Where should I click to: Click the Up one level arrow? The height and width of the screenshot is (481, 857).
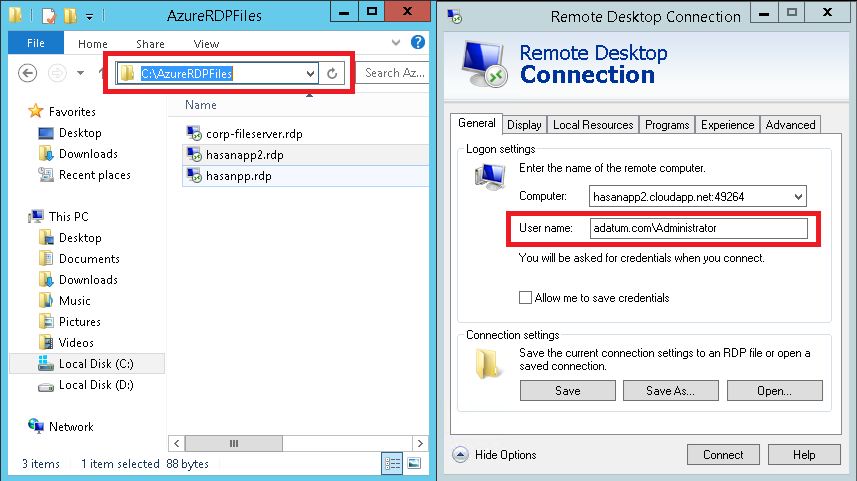pos(101,73)
